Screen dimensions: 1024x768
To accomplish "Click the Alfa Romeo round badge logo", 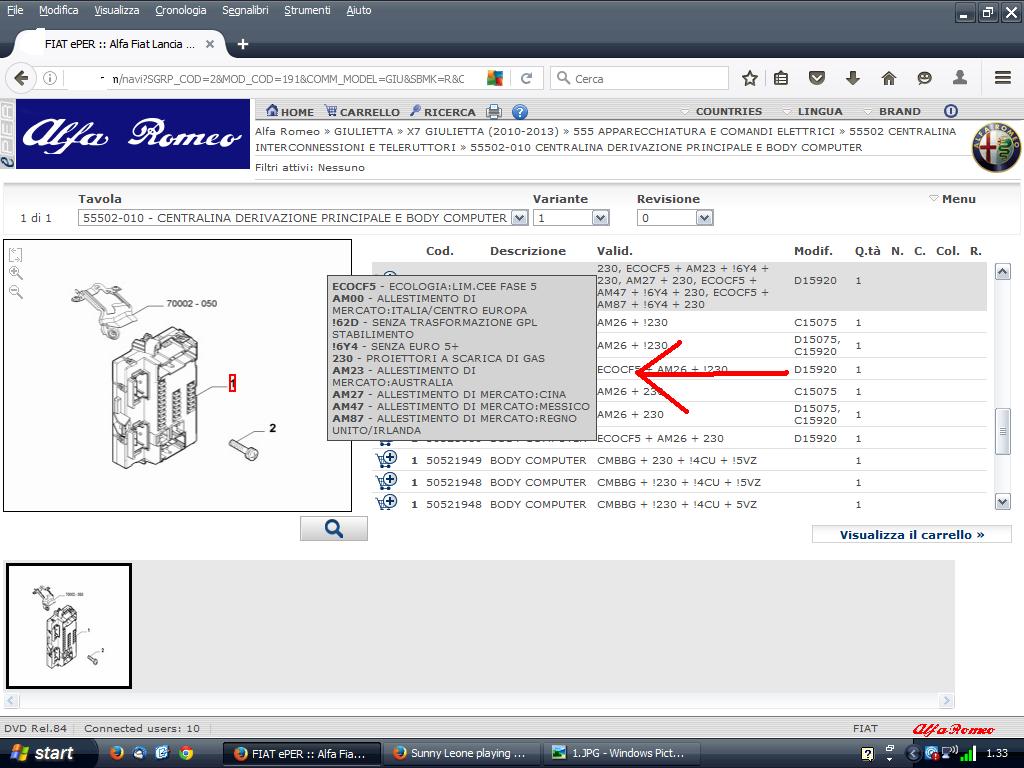I will 997,148.
